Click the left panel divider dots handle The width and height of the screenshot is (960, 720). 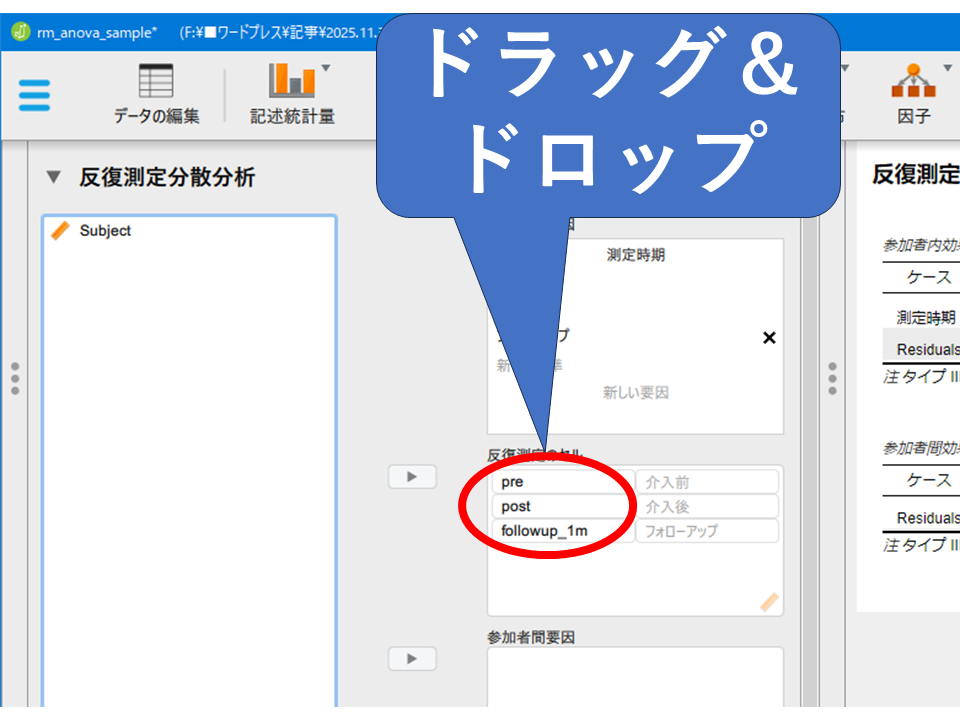[x=14, y=379]
